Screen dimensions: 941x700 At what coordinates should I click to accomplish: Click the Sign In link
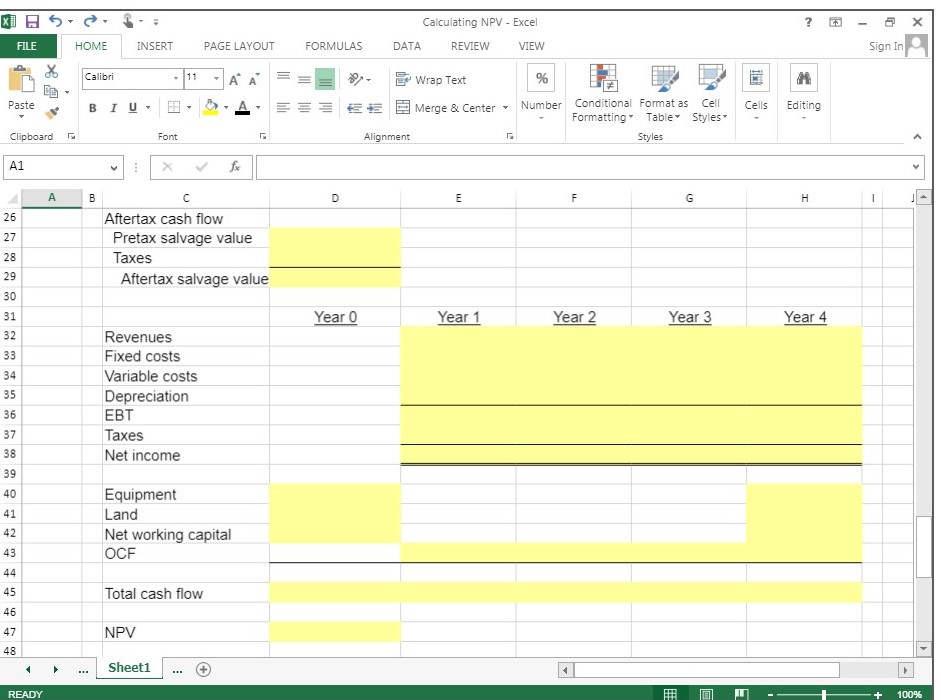[884, 46]
